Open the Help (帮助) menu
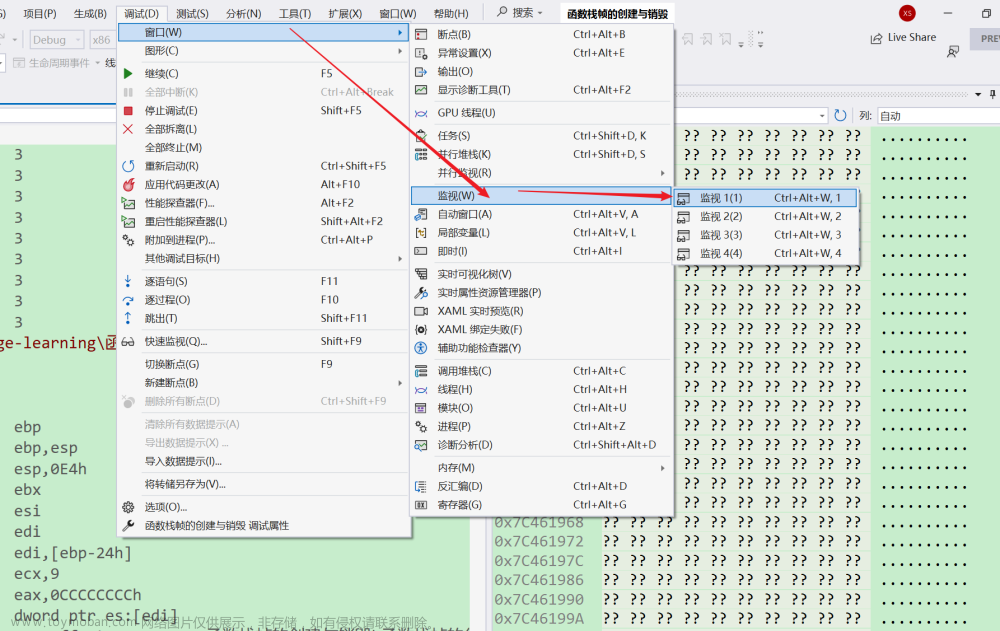This screenshot has width=1000, height=631. pos(451,13)
